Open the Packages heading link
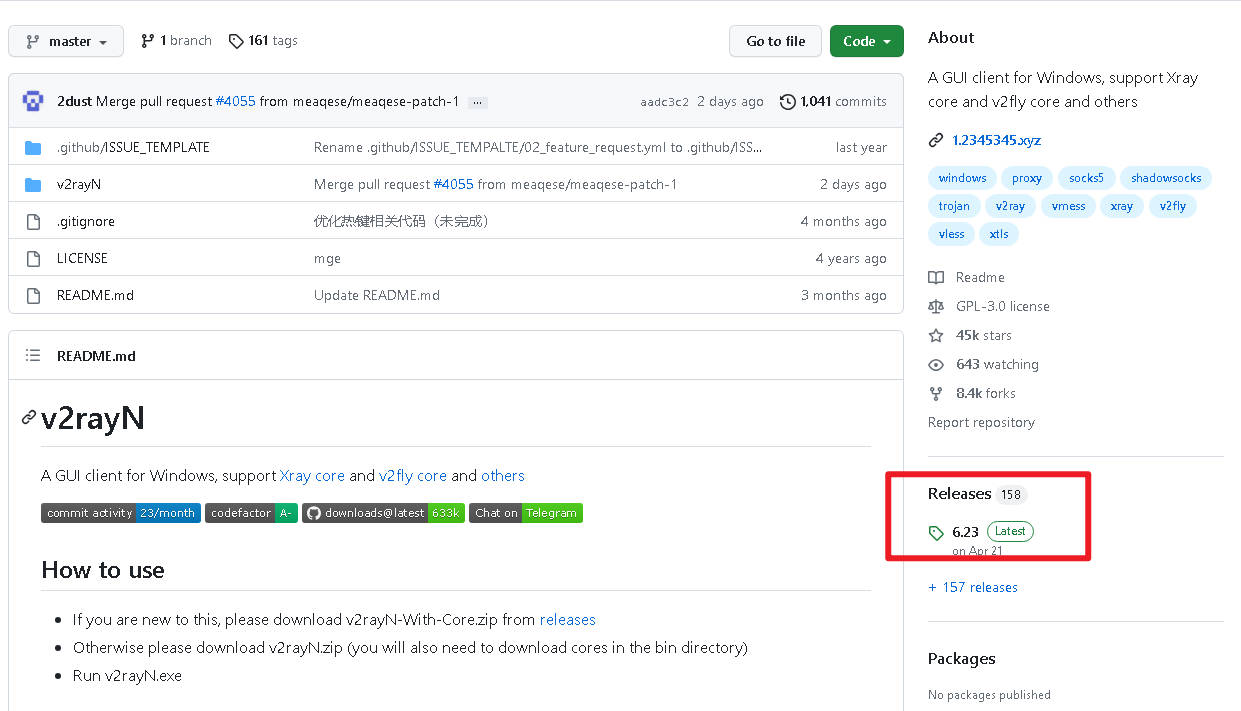Screen dimensions: 1241x711 (x=961, y=658)
